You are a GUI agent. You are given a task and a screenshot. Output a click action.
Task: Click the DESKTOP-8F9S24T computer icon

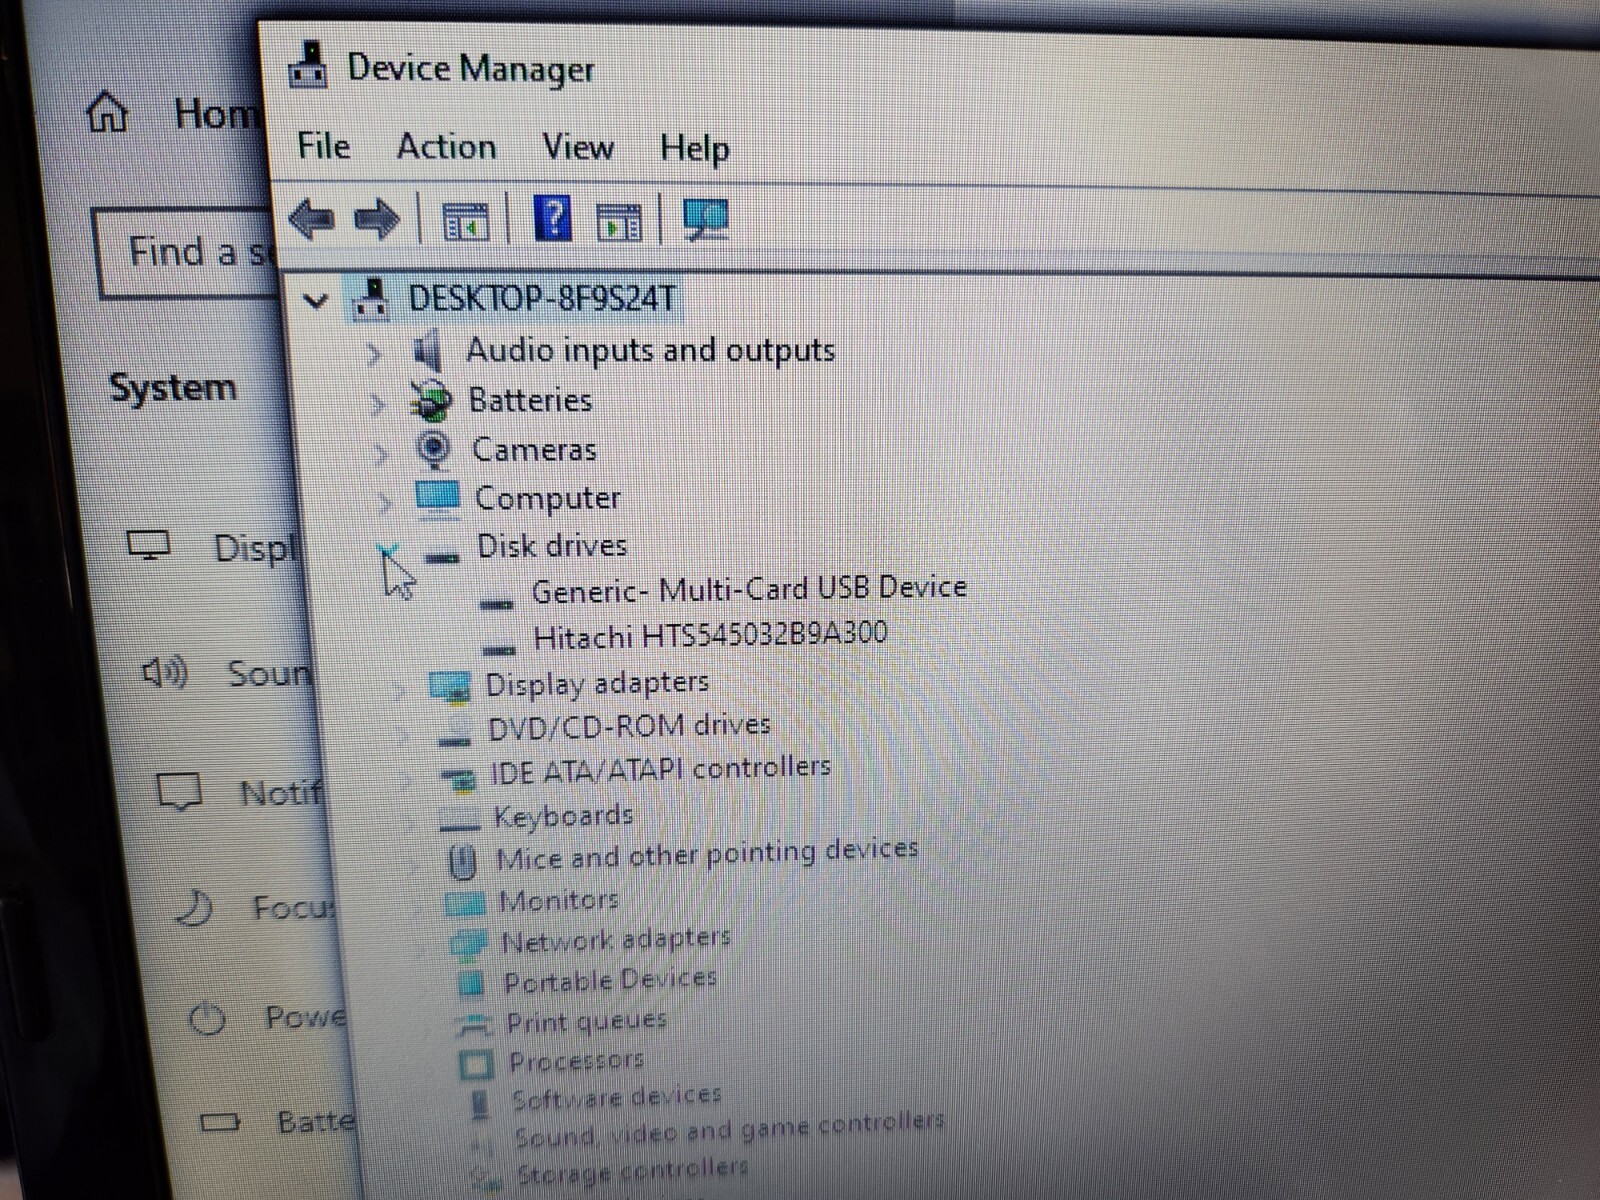coord(371,299)
